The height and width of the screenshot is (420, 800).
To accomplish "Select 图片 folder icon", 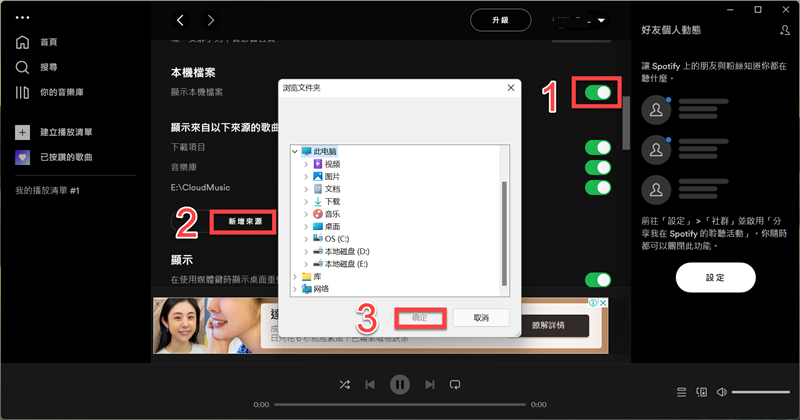I will pyautogui.click(x=318, y=177).
